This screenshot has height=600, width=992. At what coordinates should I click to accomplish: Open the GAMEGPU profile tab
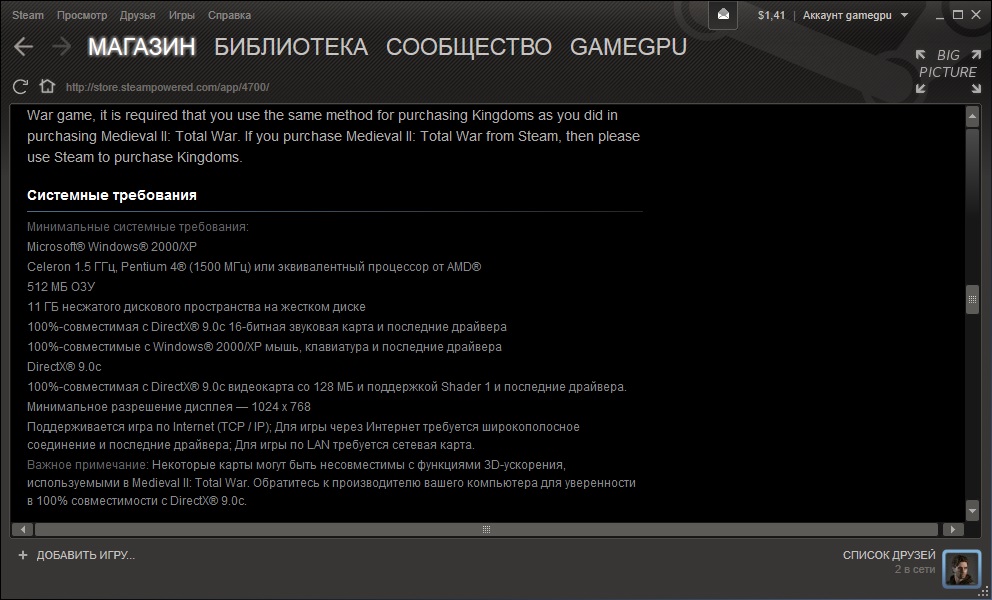pyautogui.click(x=628, y=47)
